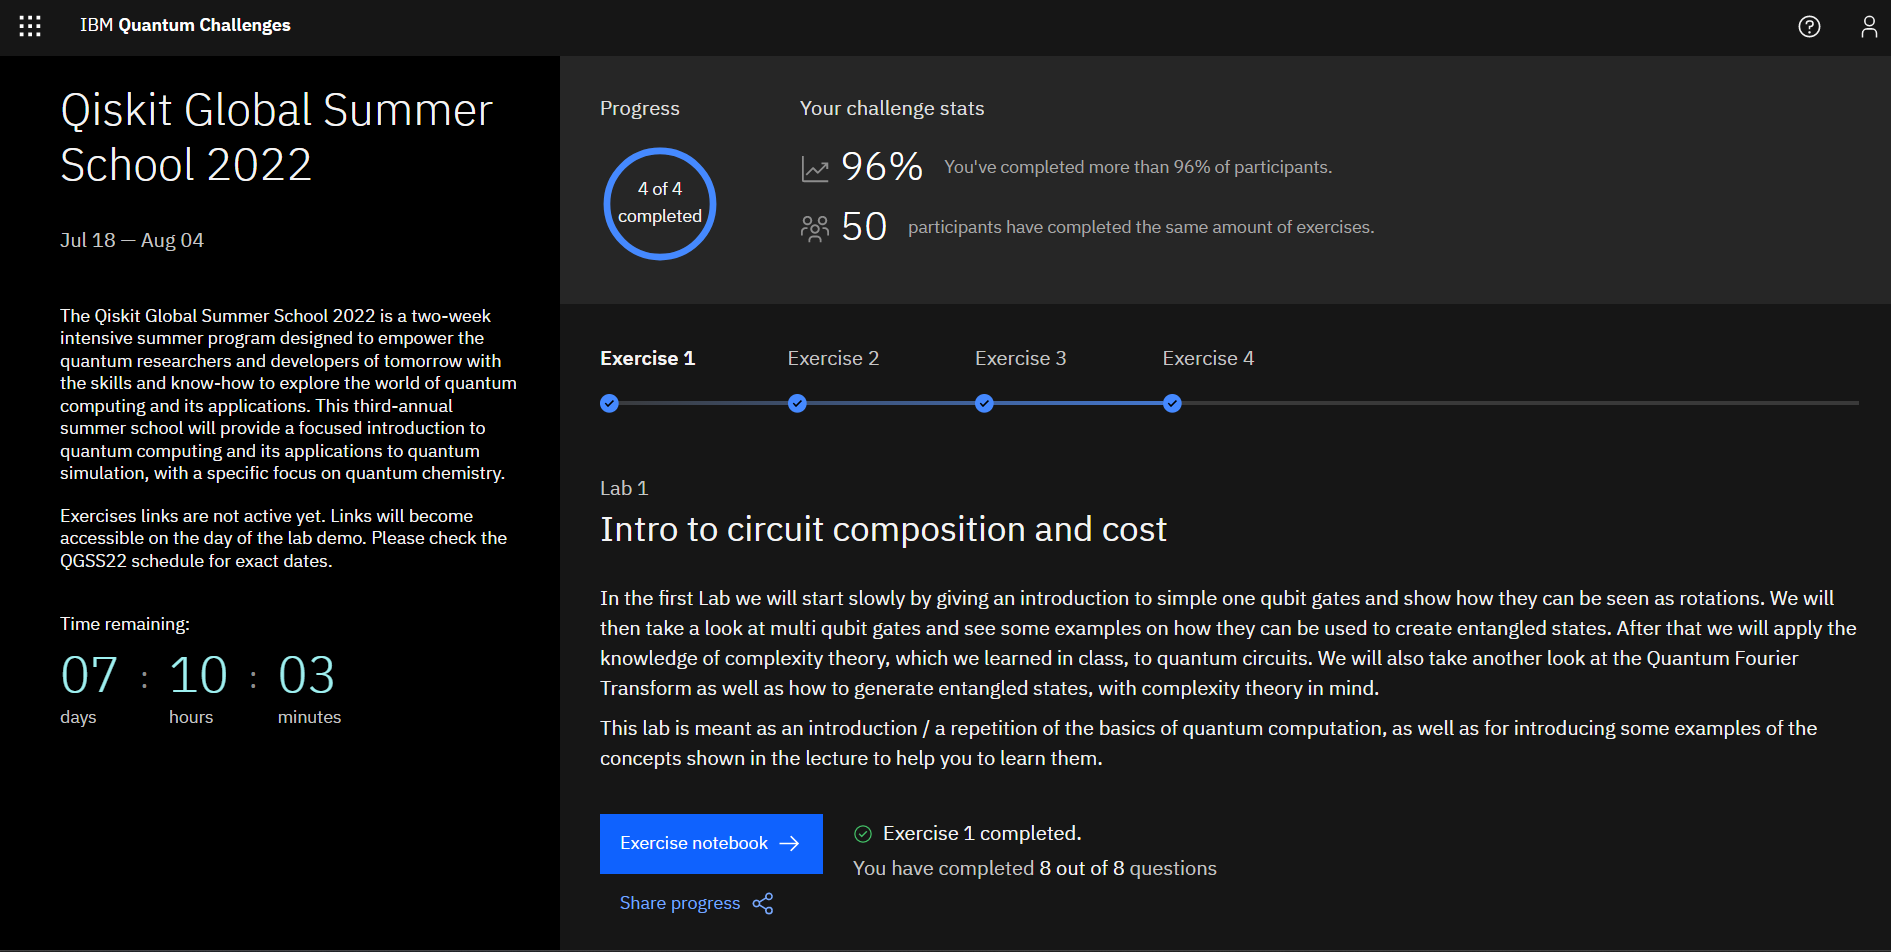Click the green Exercise 1 completed checkmark
Screen dimensions: 1891x952
863,834
